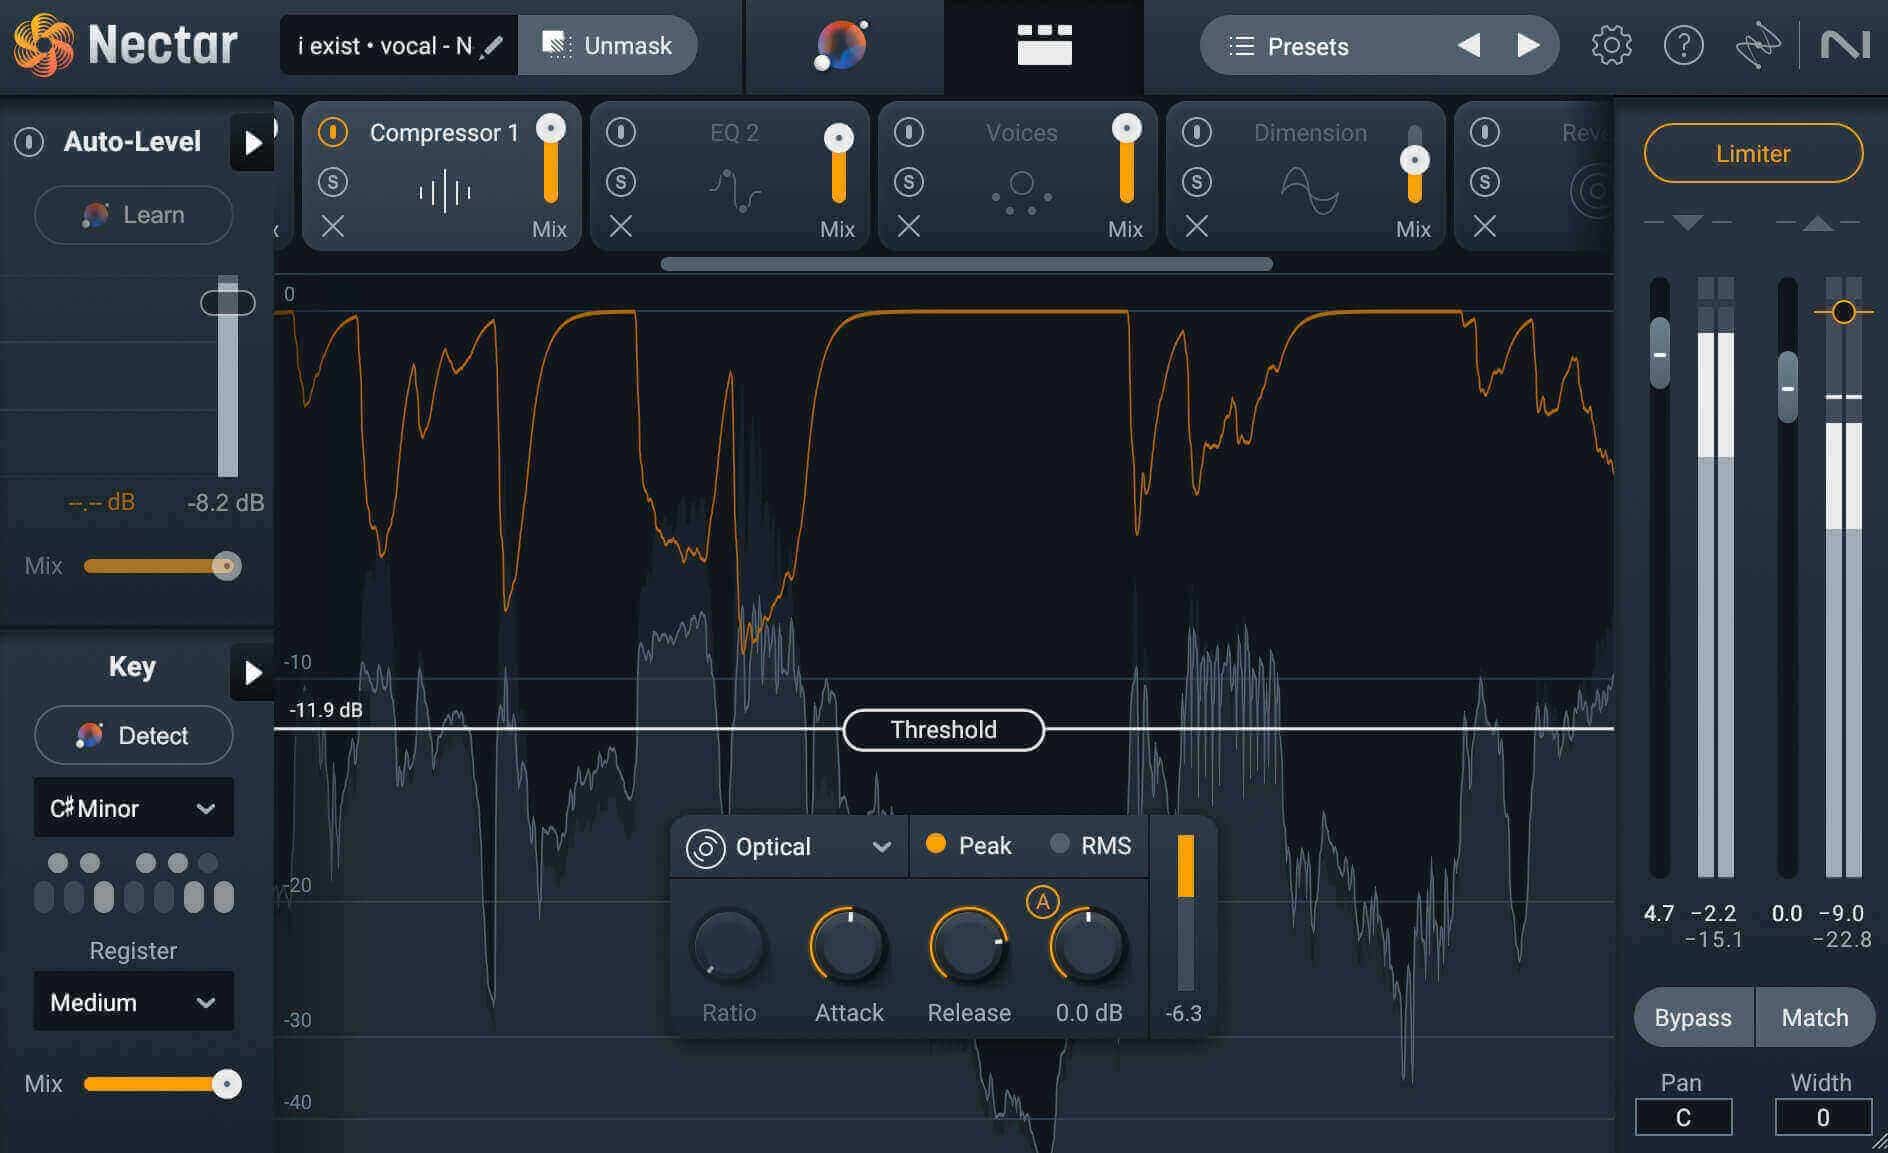
Task: Select RMS detection mode
Action: pyautogui.click(x=1091, y=846)
